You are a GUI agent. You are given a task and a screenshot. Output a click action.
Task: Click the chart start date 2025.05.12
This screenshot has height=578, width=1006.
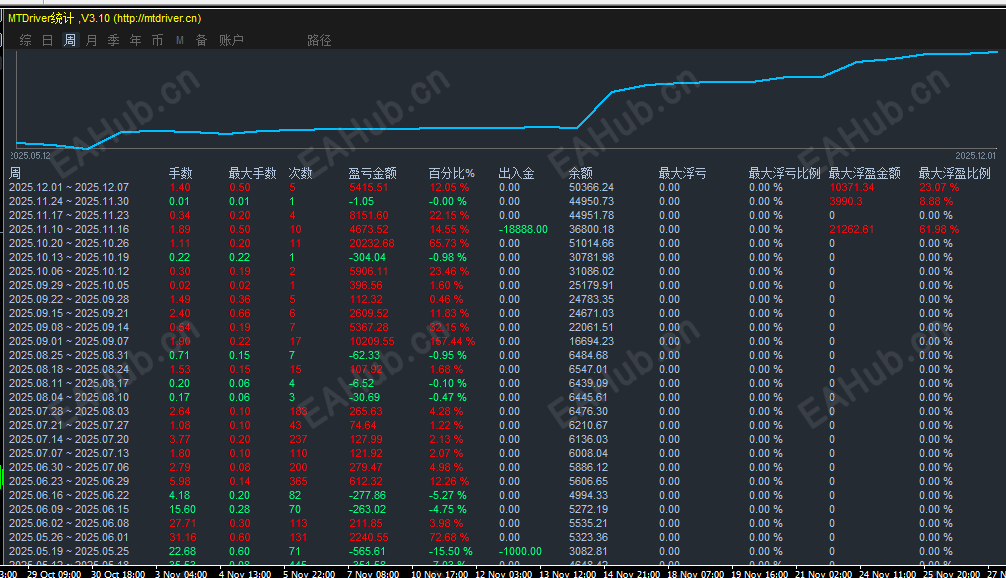click(30, 156)
